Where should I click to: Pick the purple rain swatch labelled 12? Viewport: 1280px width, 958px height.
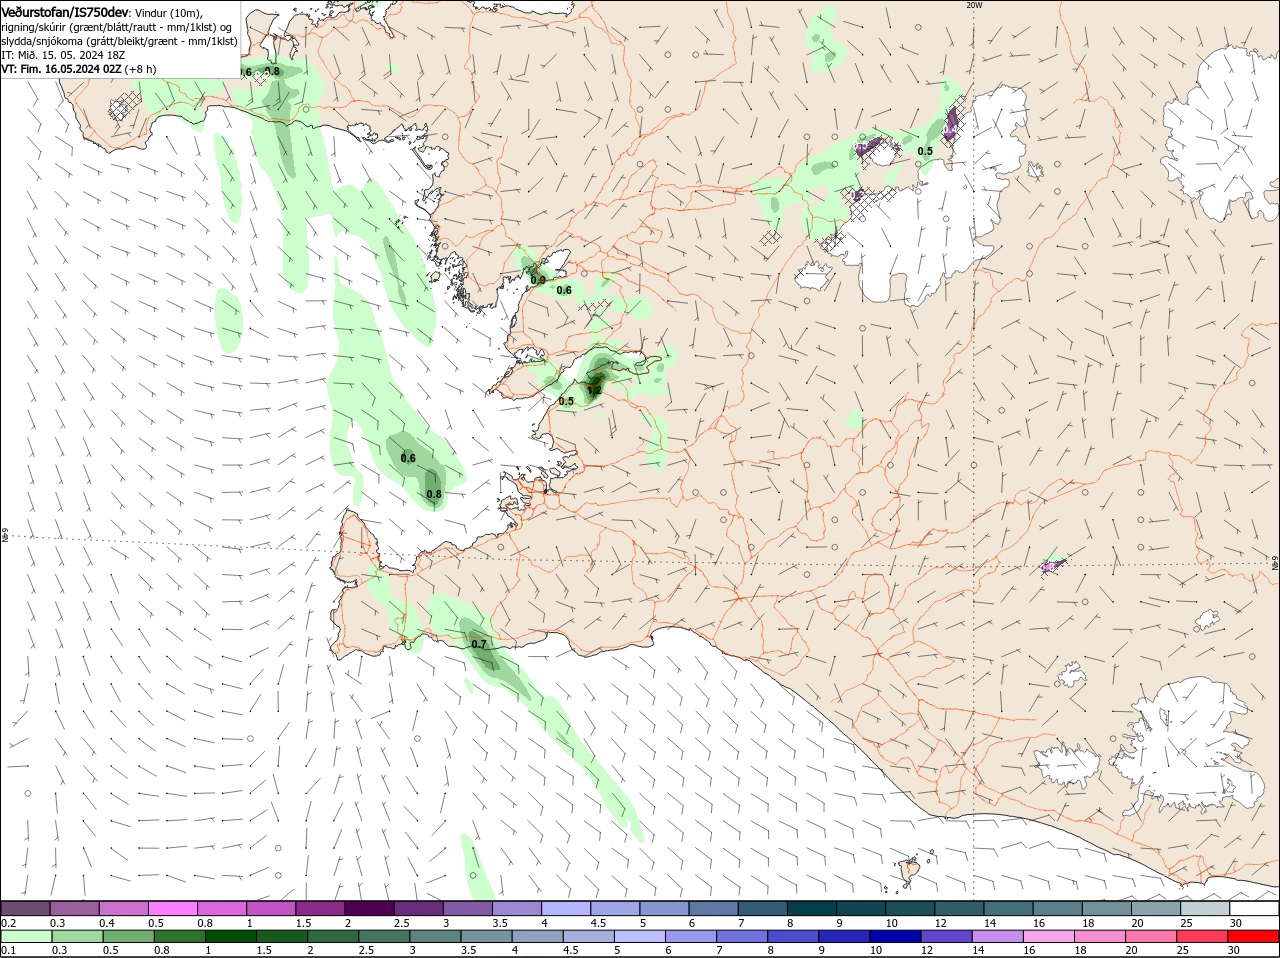[945, 936]
